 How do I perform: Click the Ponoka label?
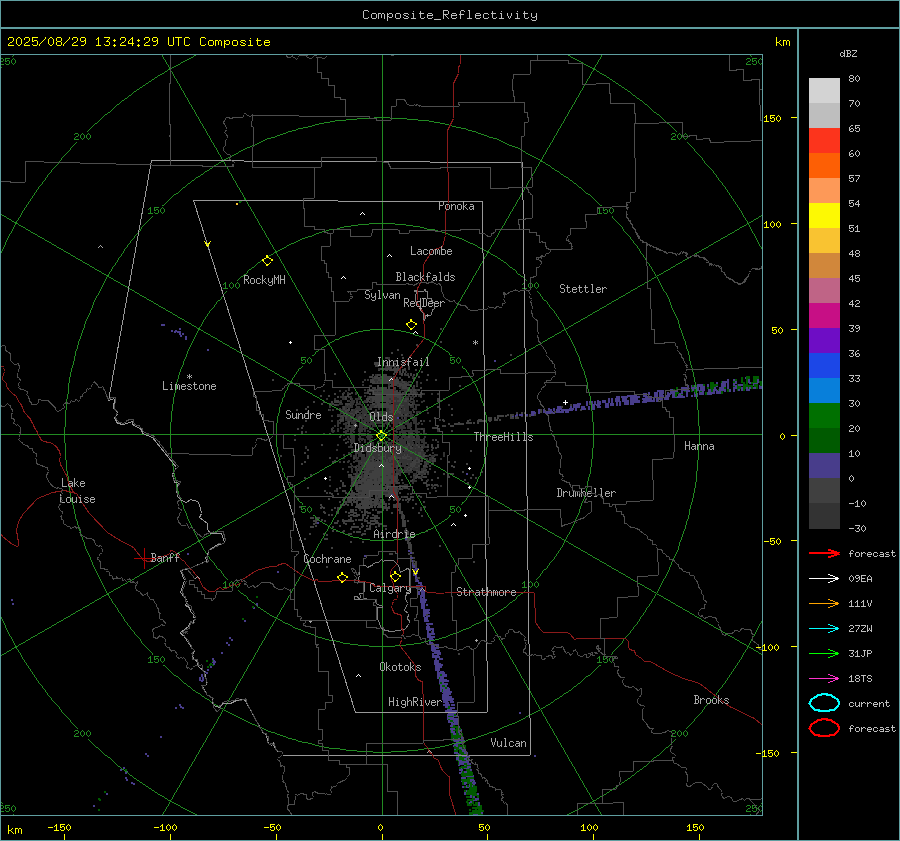456,206
